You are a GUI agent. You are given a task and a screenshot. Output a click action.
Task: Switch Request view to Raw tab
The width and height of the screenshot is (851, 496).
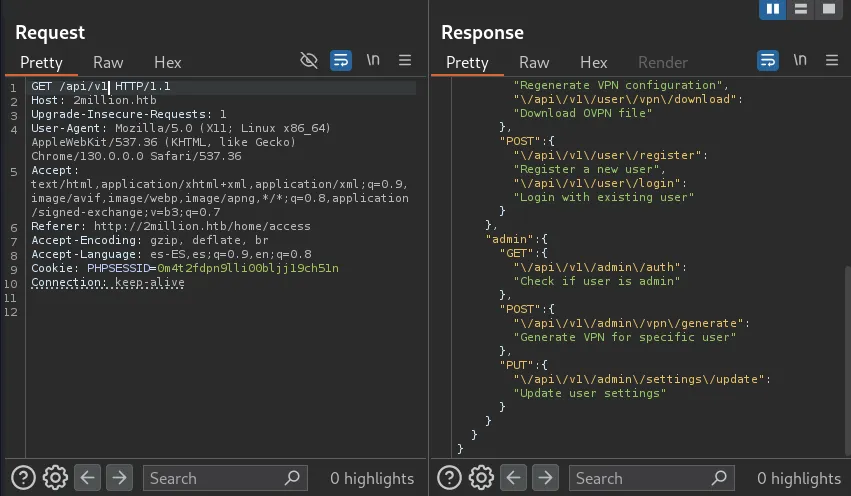[108, 62]
